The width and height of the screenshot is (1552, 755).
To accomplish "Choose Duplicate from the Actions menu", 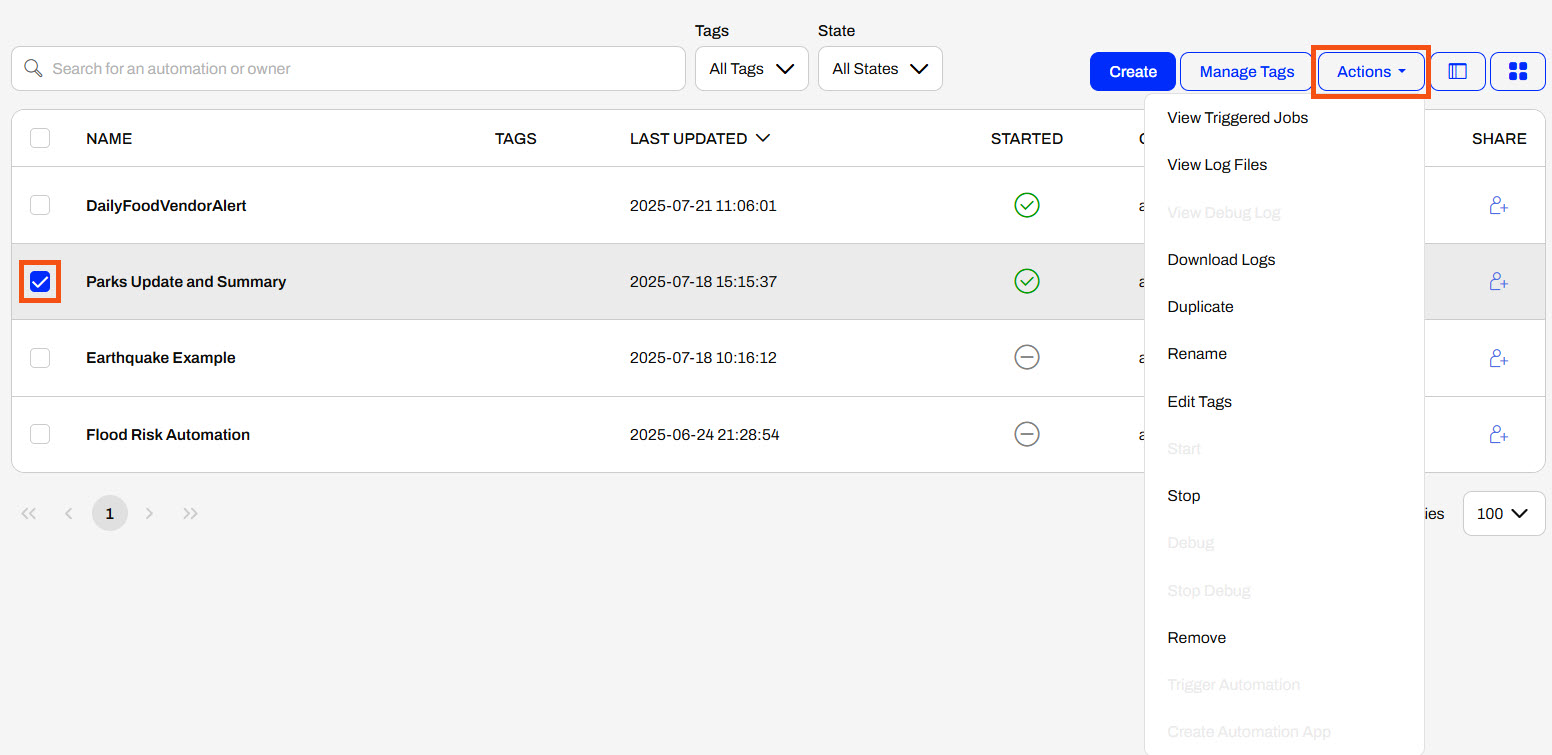I will coord(1200,307).
